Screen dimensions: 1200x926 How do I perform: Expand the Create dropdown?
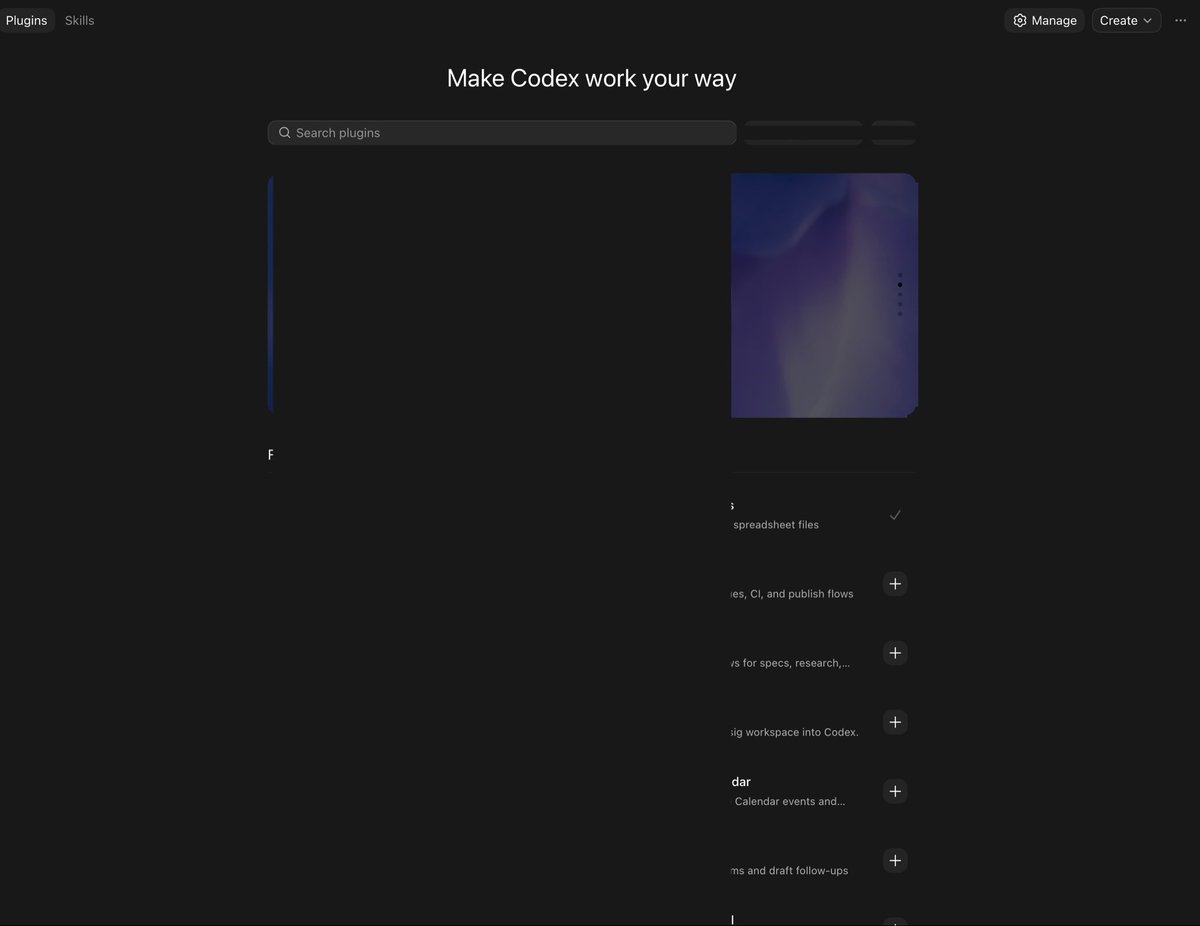1126,20
